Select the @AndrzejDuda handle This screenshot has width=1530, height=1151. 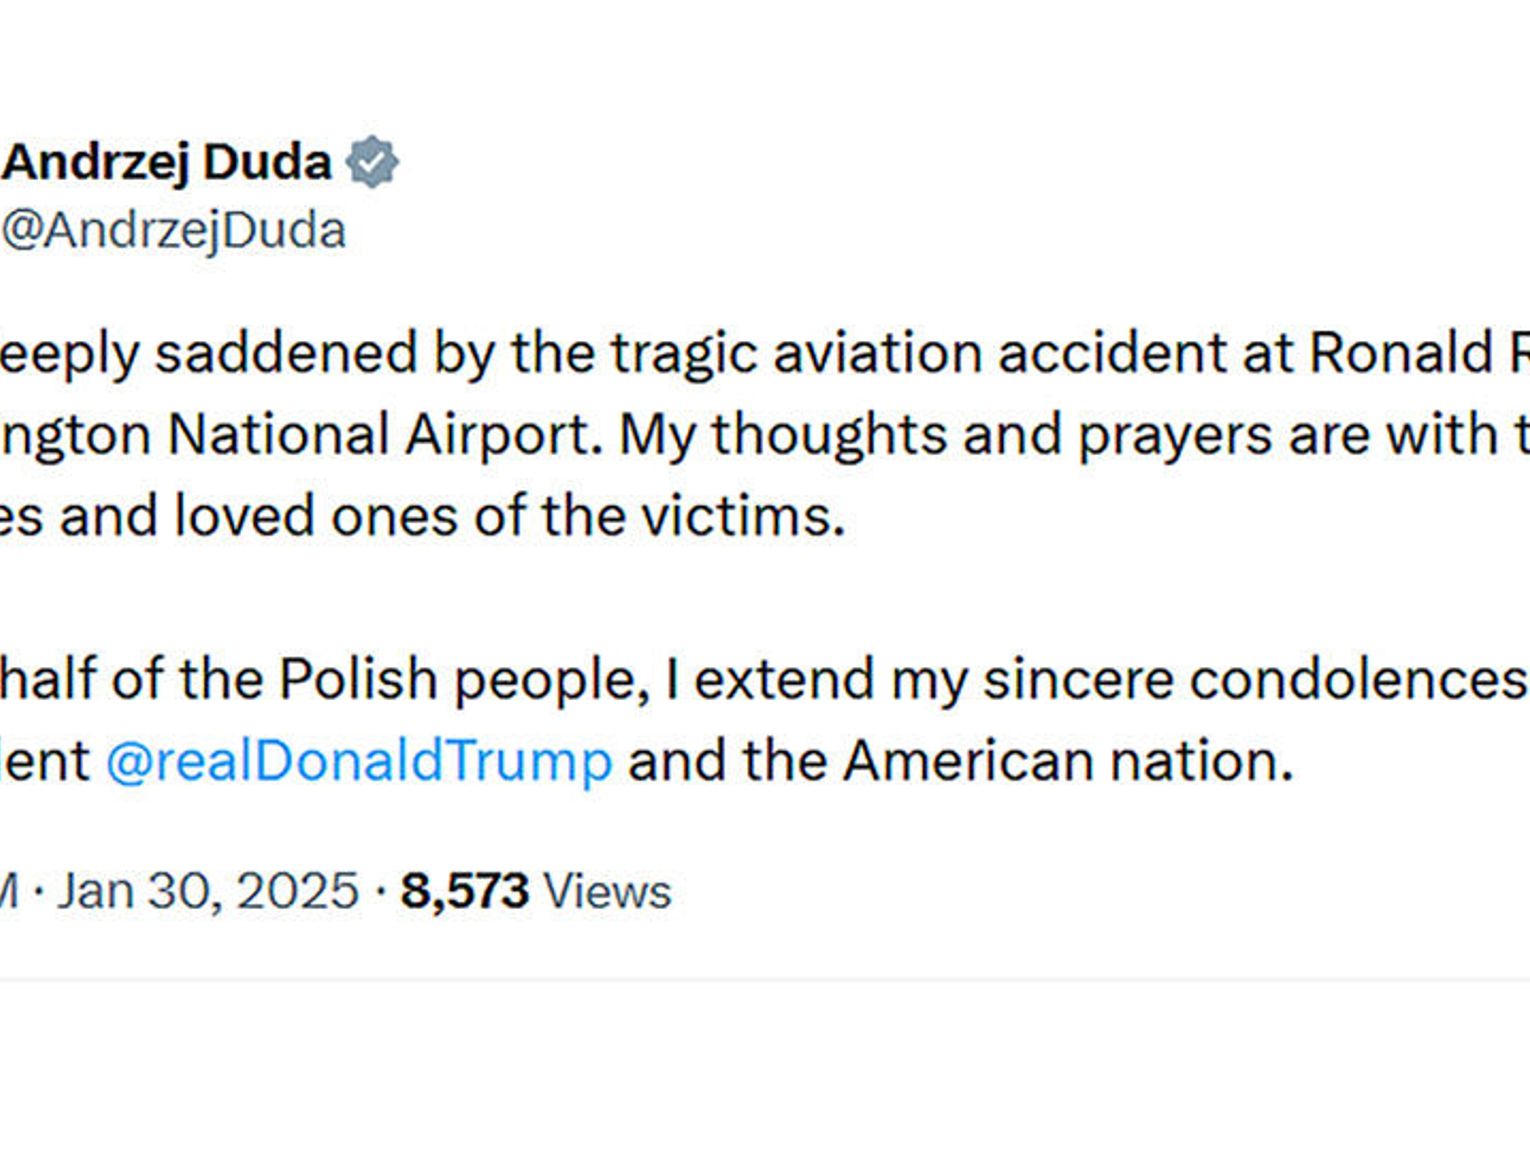tap(173, 231)
